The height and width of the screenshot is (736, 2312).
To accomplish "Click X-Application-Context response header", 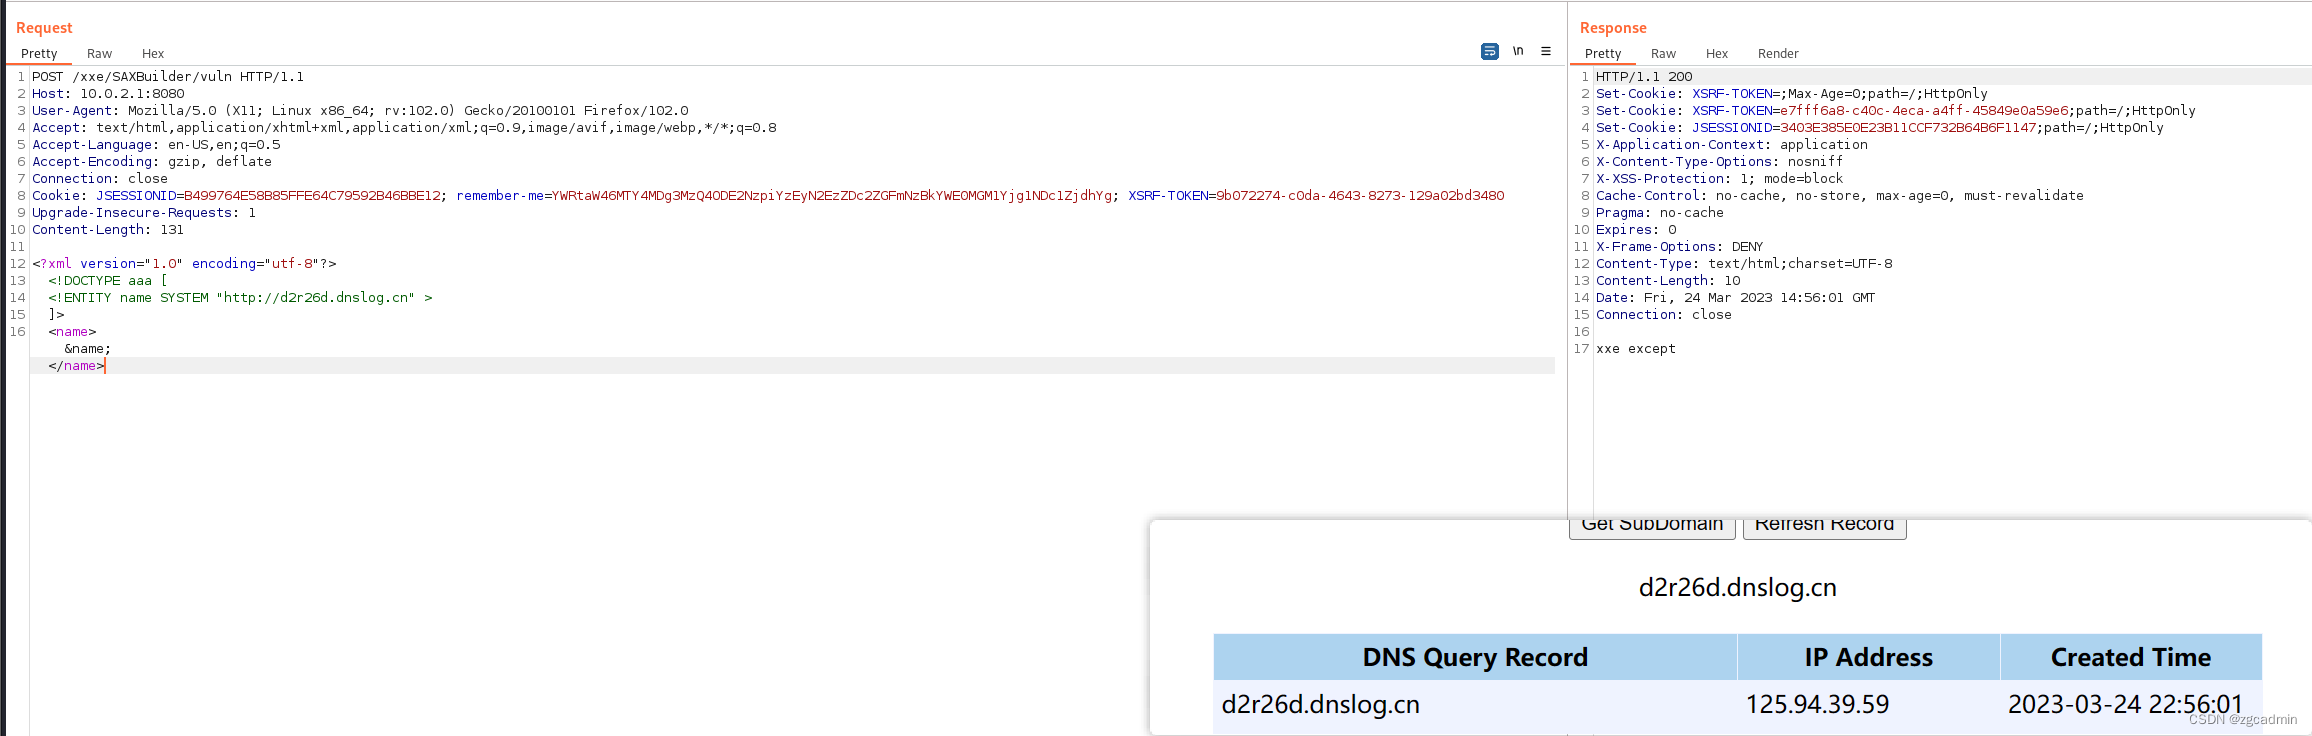I will [1732, 145].
